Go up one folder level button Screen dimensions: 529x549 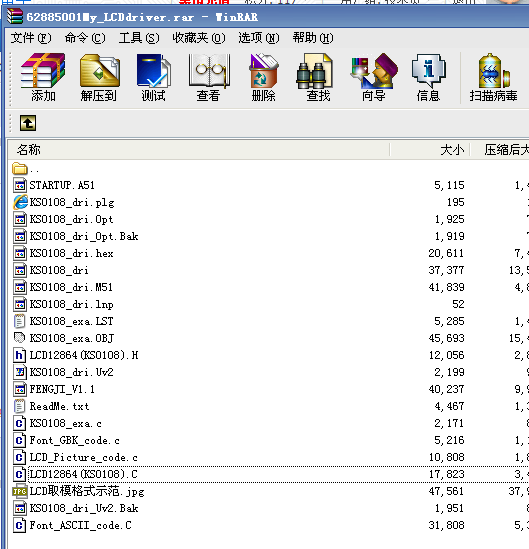click(x=28, y=123)
